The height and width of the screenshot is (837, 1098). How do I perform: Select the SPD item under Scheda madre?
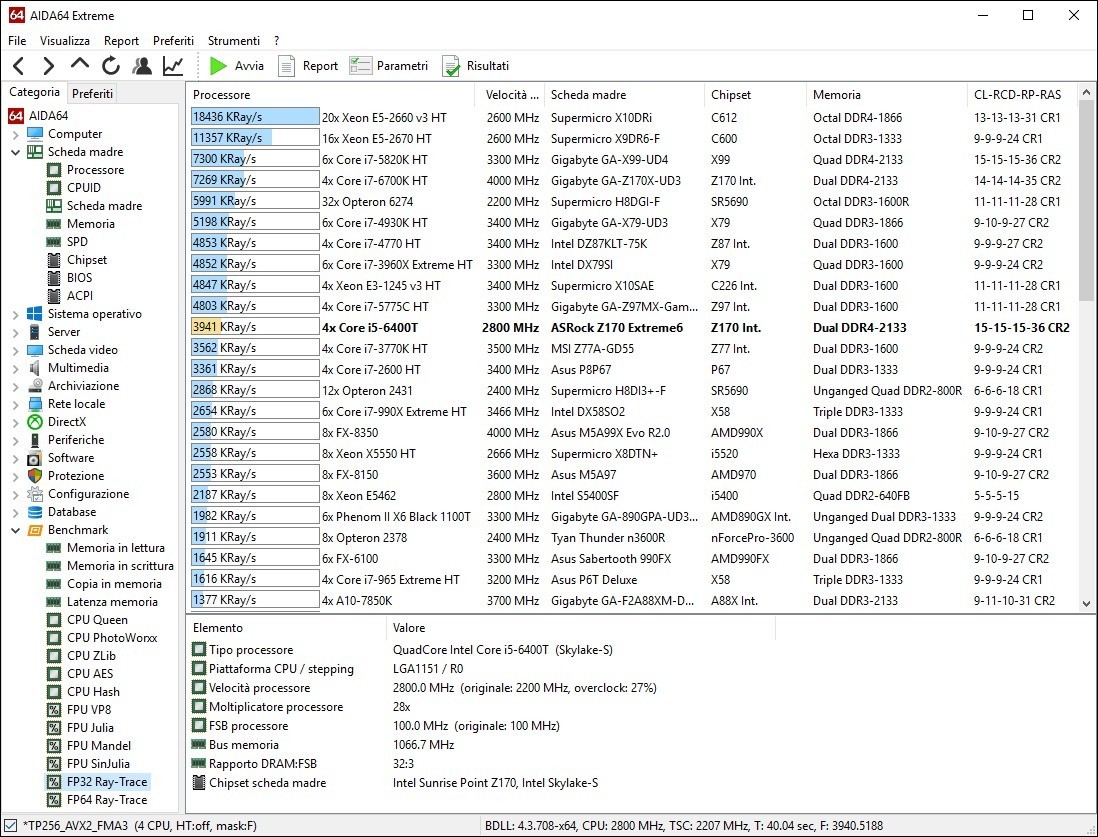[77, 242]
